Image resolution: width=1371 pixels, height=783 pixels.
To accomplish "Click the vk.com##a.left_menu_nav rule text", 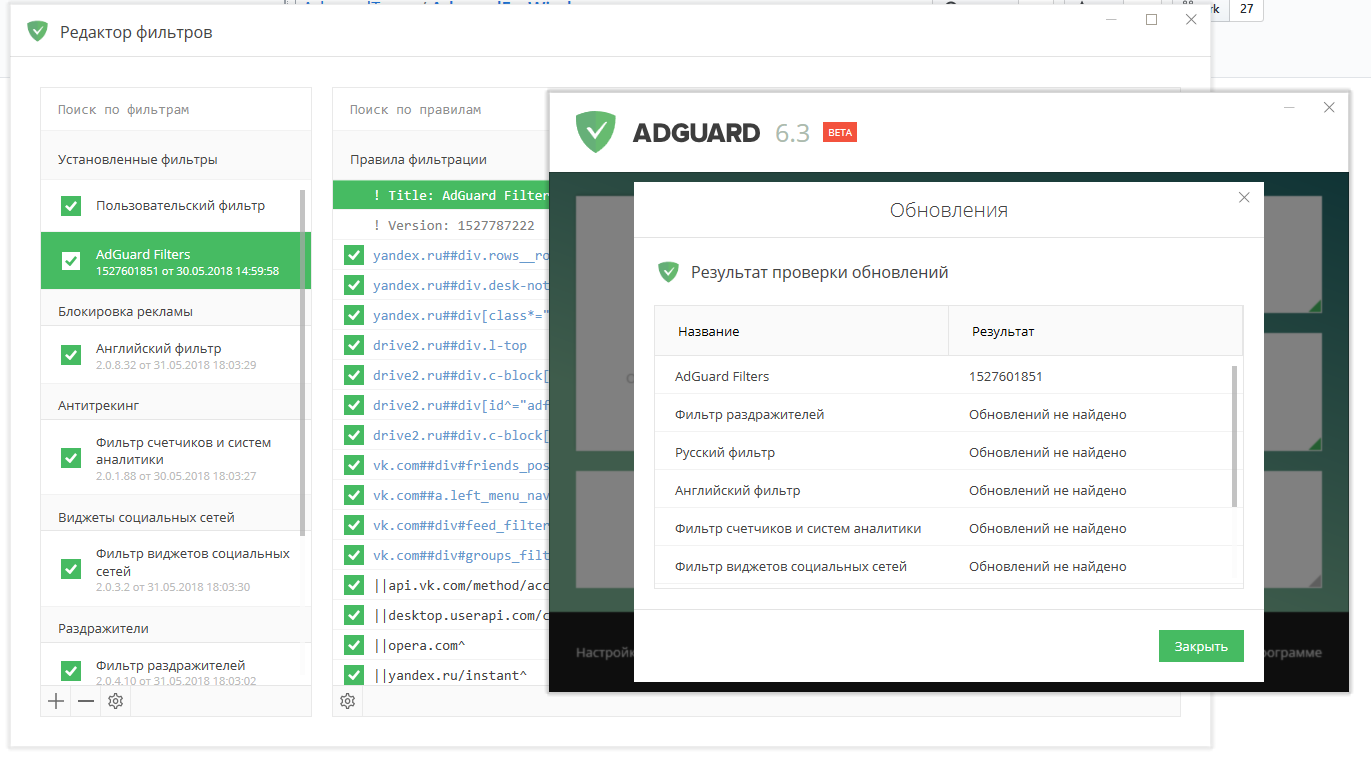I will [461, 495].
